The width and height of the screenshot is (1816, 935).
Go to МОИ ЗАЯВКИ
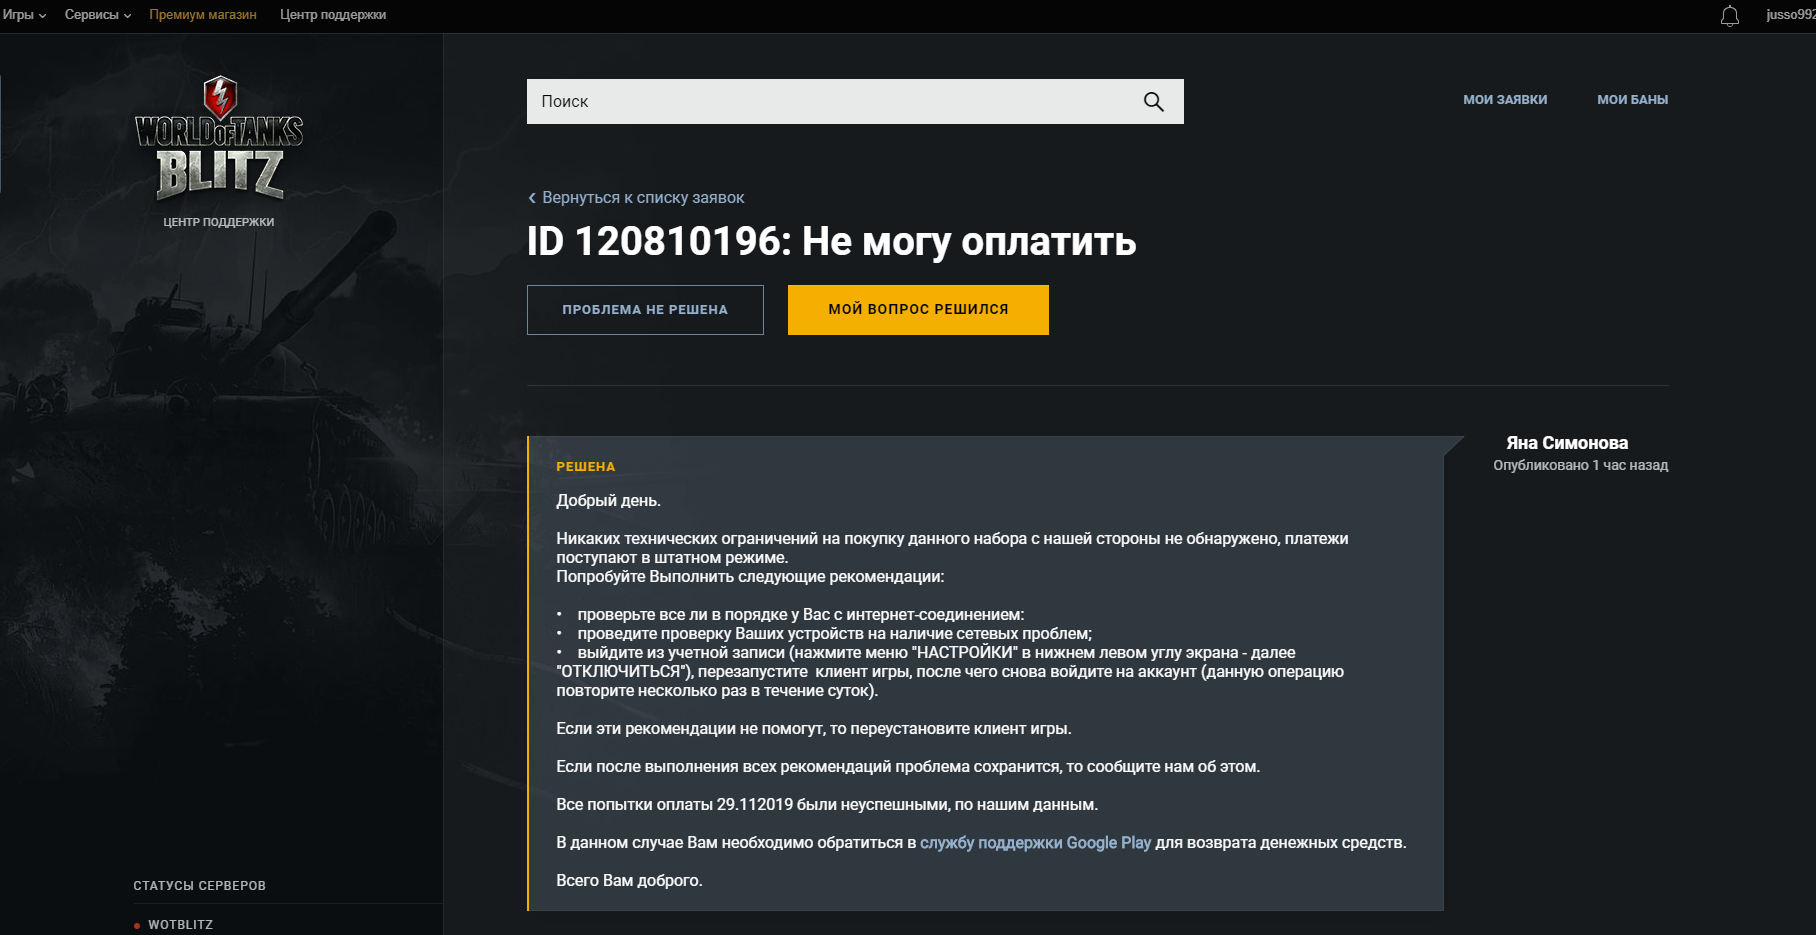pos(1505,100)
